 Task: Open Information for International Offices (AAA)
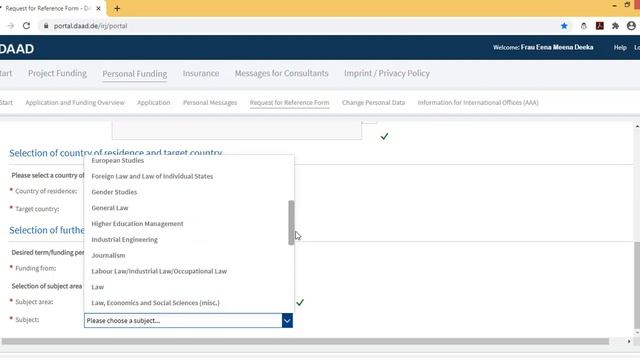pos(478,103)
